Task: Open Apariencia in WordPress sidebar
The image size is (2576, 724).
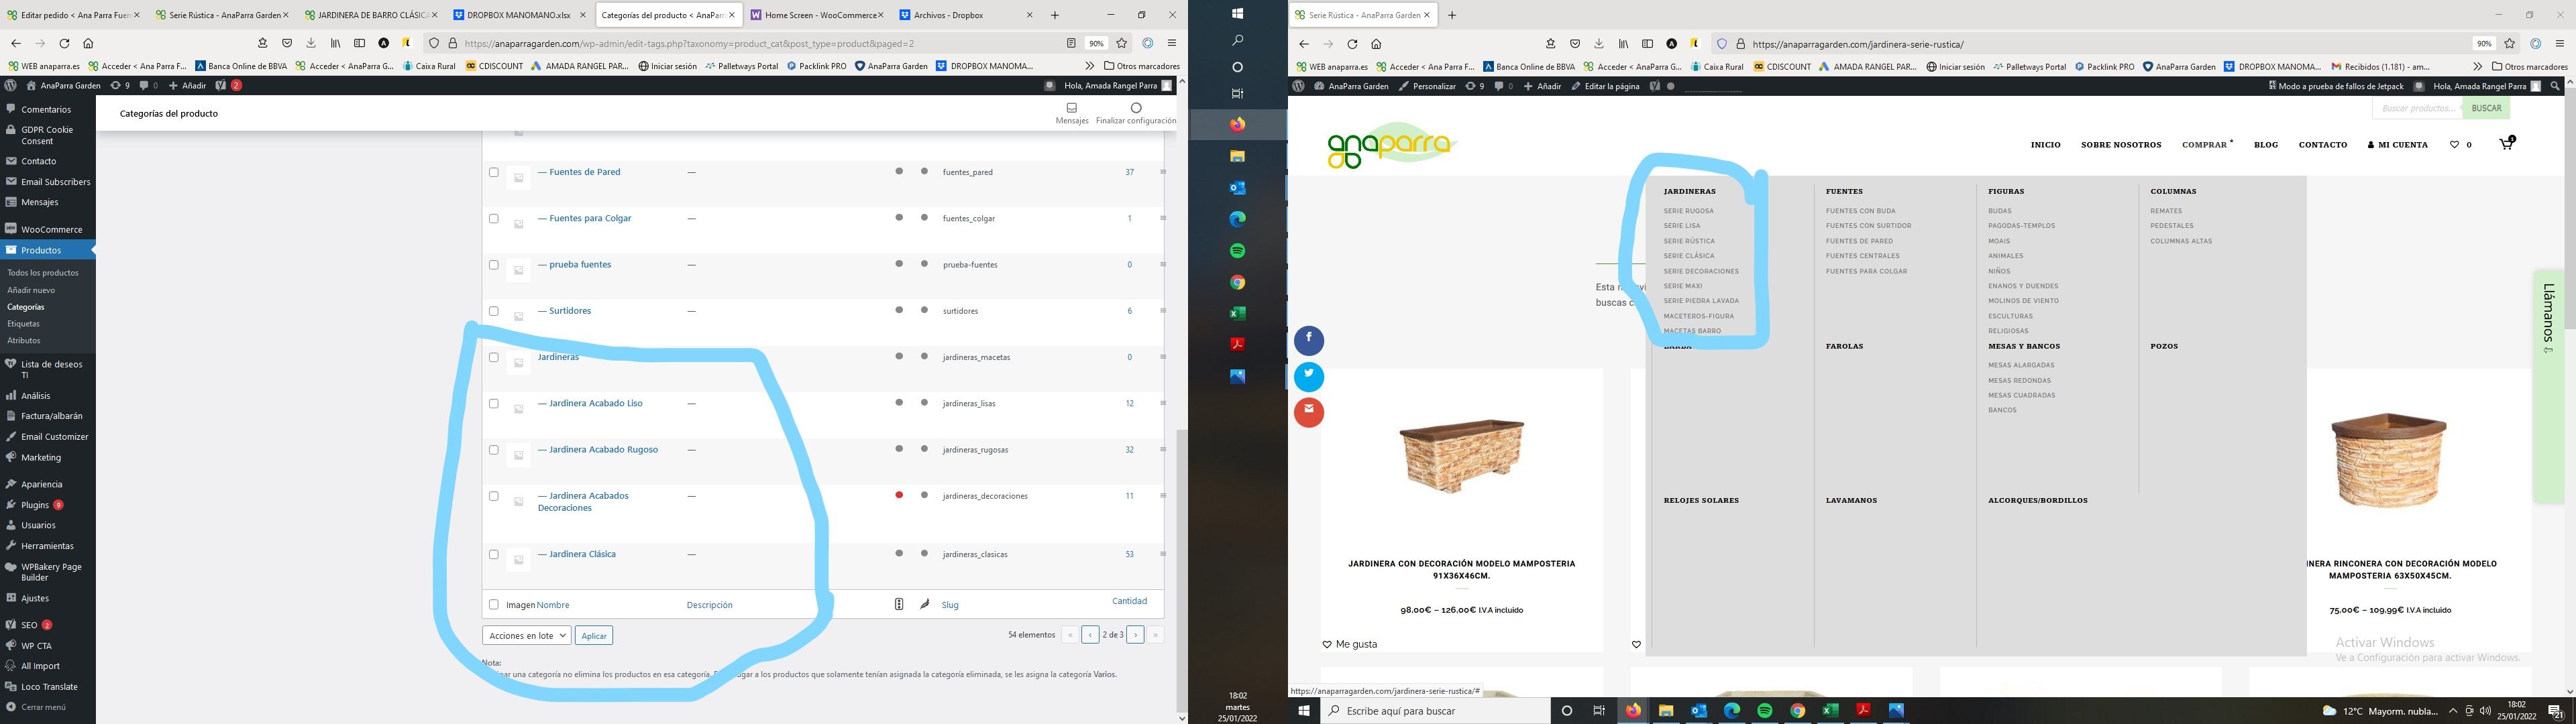Action: coord(41,484)
